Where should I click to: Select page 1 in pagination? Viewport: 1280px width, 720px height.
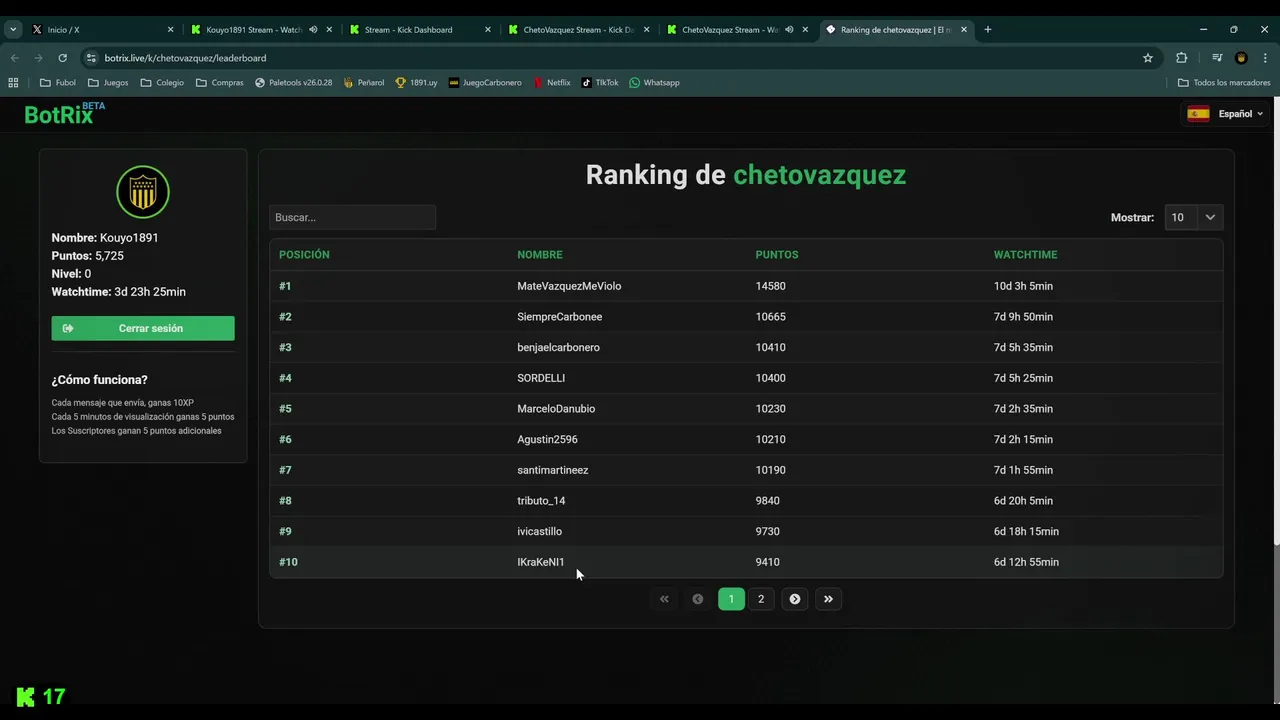(731, 599)
